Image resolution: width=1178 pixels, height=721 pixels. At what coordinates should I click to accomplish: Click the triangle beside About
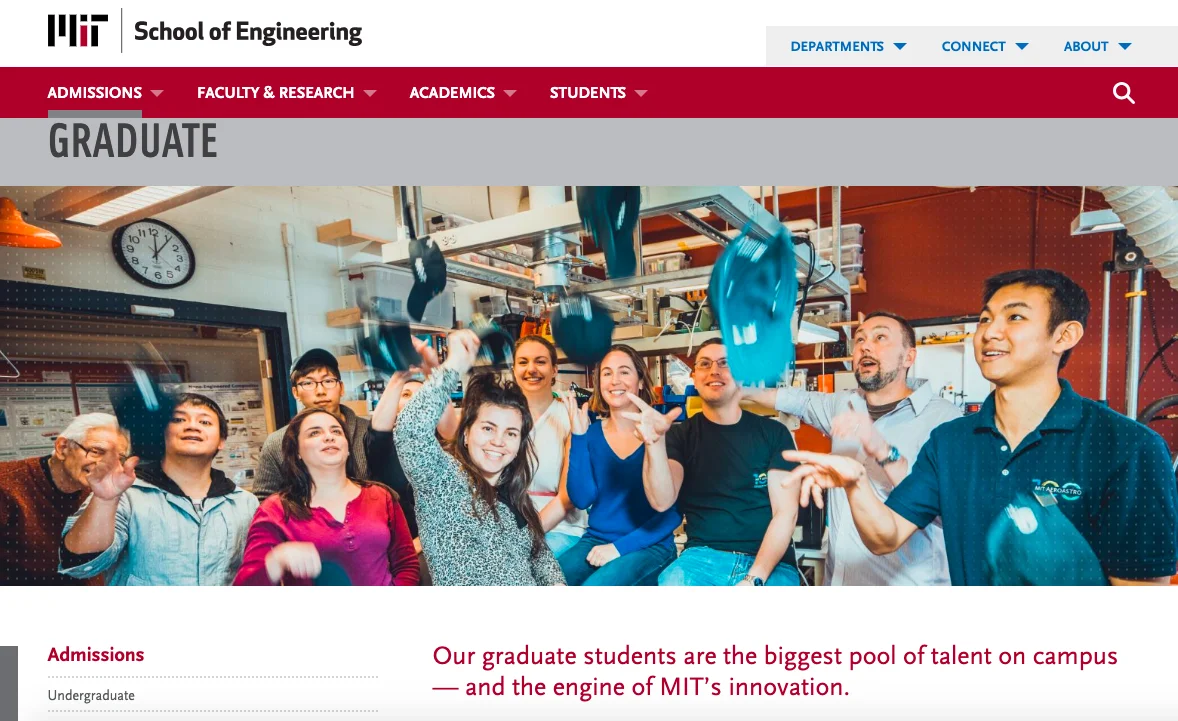[x=1125, y=46]
